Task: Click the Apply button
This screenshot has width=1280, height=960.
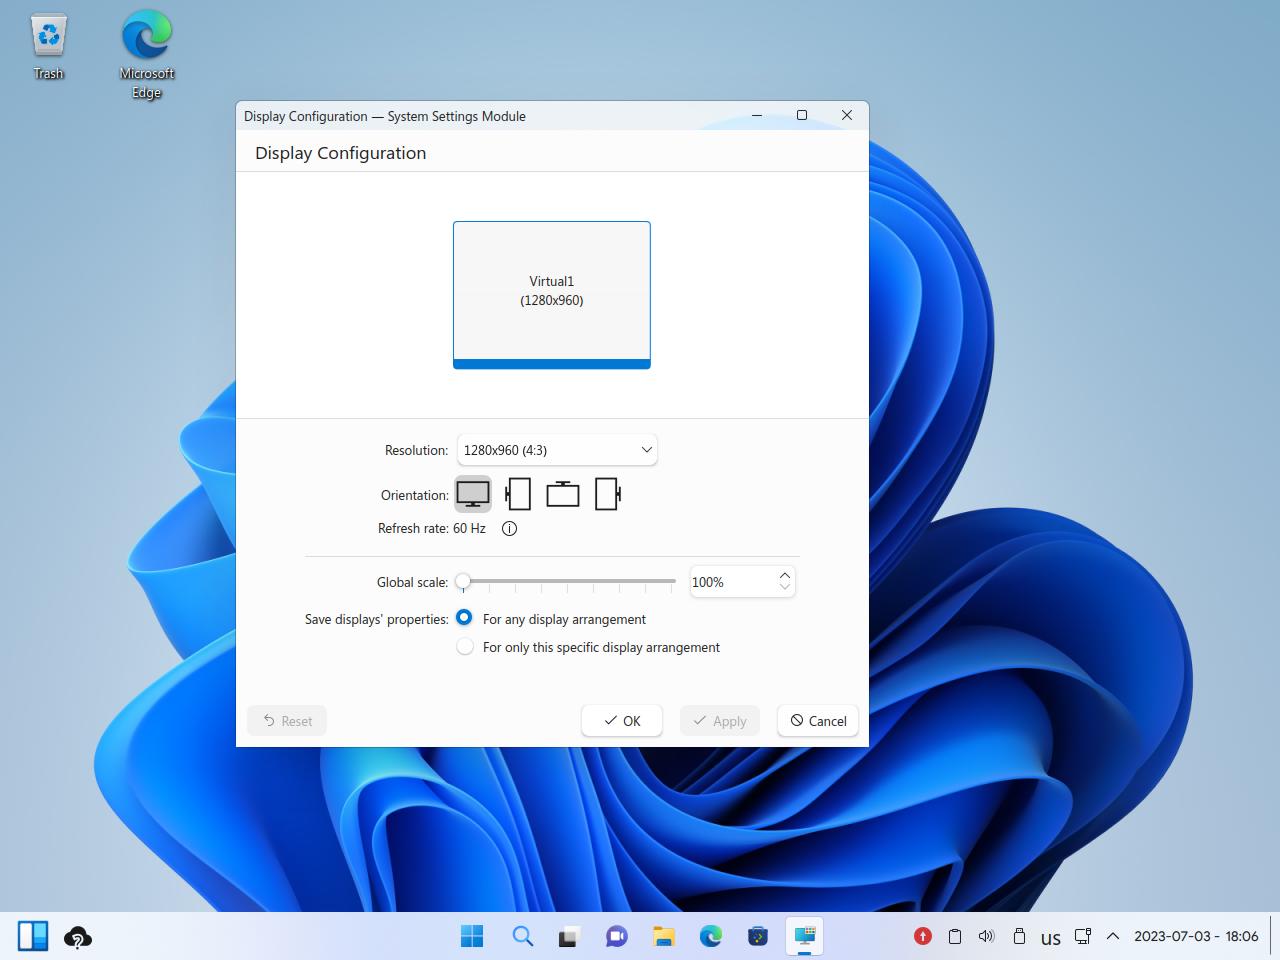Action: click(720, 721)
